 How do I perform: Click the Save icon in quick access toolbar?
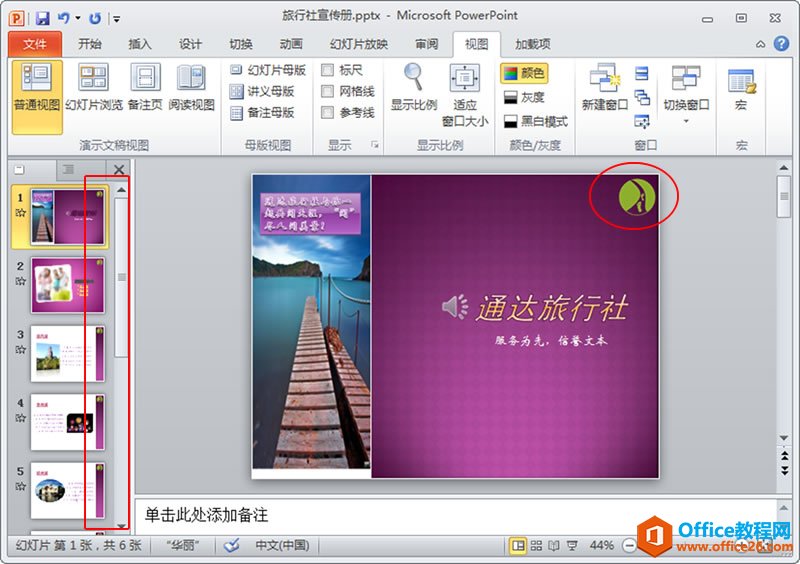(43, 19)
